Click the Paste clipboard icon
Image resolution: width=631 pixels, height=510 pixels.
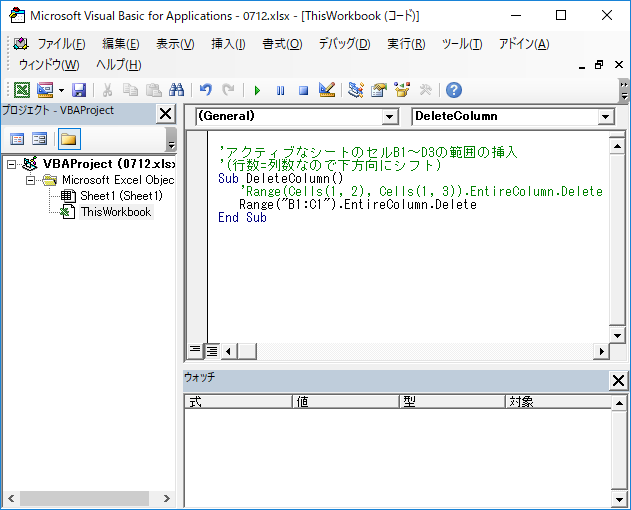154,90
